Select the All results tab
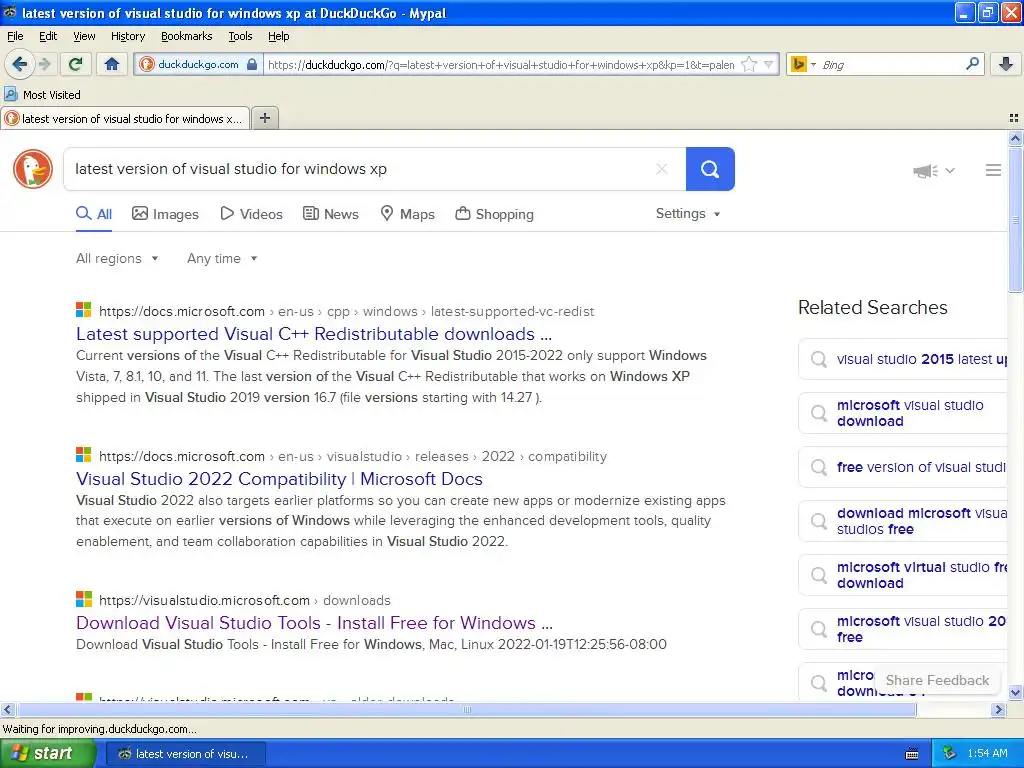1024x768 pixels. point(94,214)
